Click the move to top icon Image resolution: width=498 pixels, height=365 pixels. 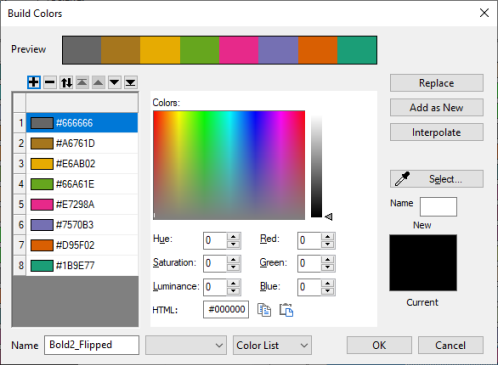(x=82, y=82)
